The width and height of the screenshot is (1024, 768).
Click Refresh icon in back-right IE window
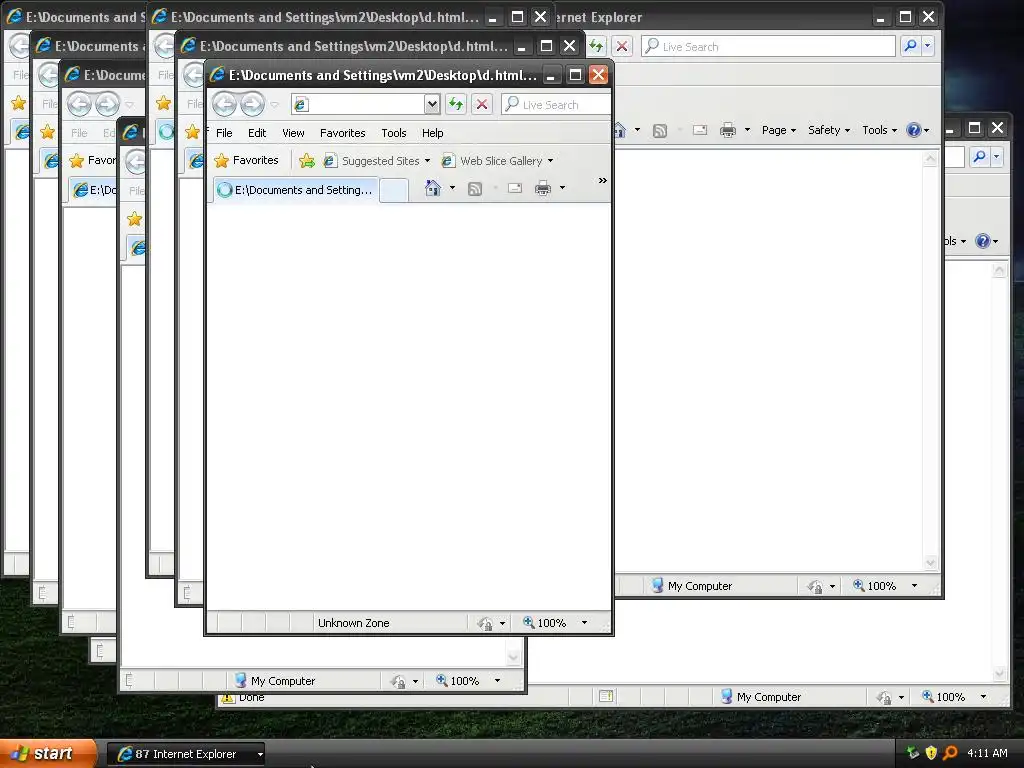click(x=596, y=46)
